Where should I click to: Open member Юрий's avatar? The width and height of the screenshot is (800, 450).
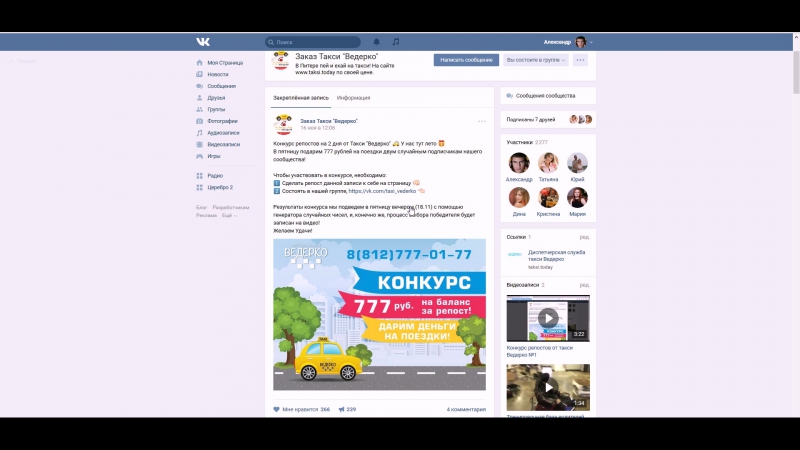click(577, 163)
